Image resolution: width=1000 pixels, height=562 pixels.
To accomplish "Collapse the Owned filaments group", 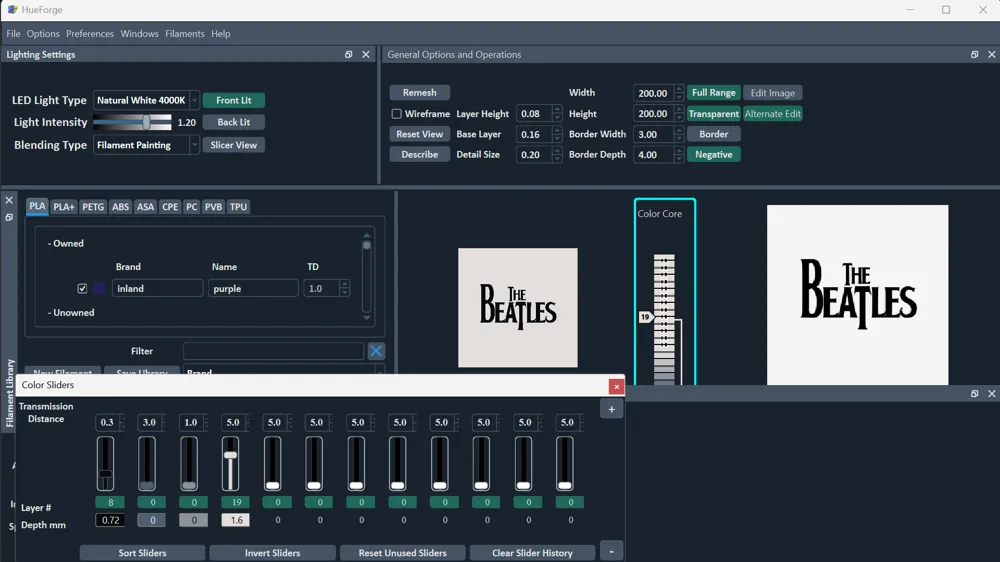I will point(66,243).
